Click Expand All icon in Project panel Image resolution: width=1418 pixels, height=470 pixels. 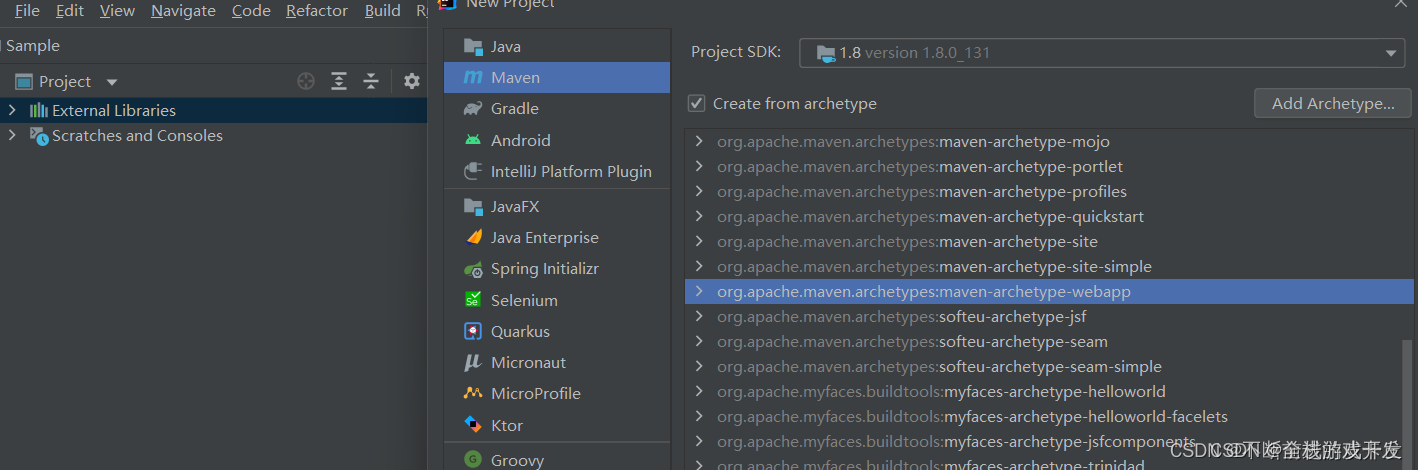pyautogui.click(x=339, y=81)
